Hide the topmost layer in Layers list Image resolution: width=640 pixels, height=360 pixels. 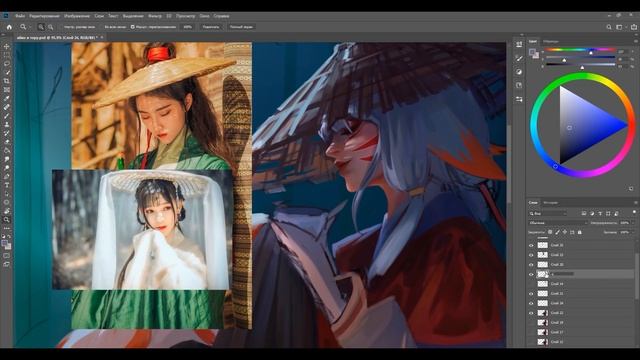pos(531,245)
